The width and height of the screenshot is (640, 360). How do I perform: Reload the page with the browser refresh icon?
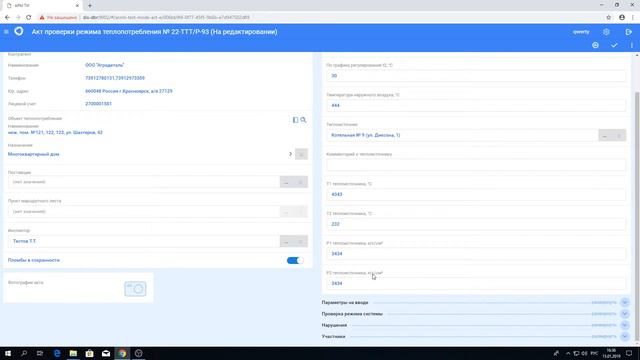point(29,18)
